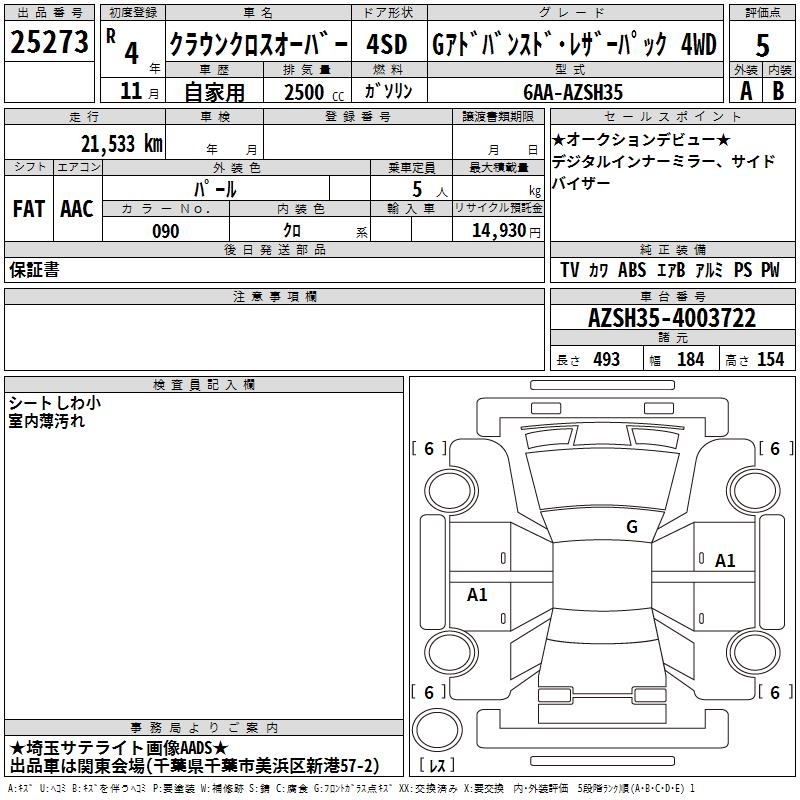Screen dimensions: 800x800
Task: Select the height value 154
Action: (x=770, y=359)
